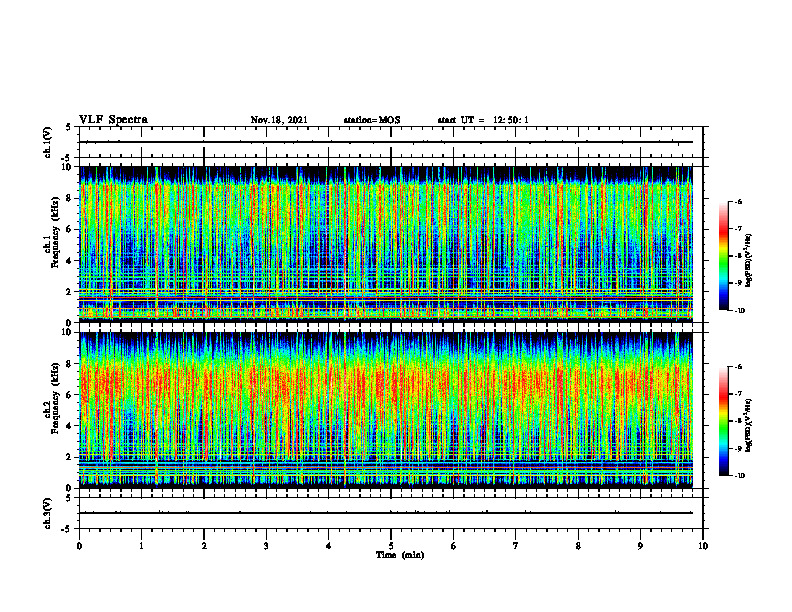Select the "start UT = 12:50: 1" text
The image size is (792, 612).
483,120
